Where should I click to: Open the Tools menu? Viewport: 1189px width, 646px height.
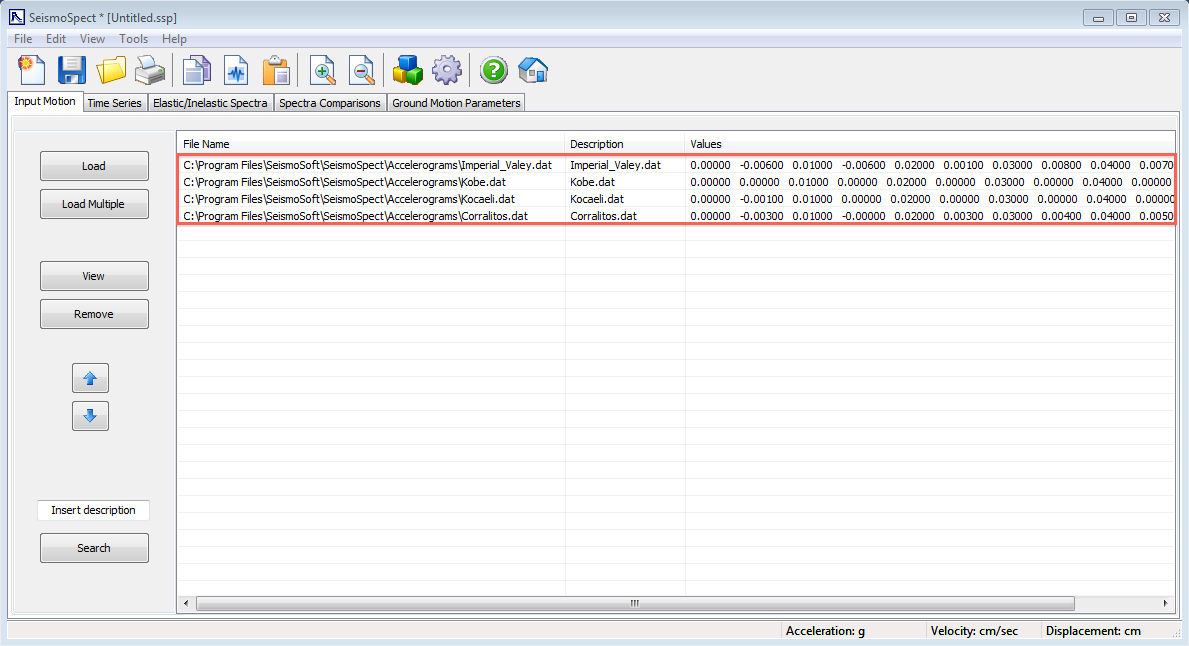(133, 39)
